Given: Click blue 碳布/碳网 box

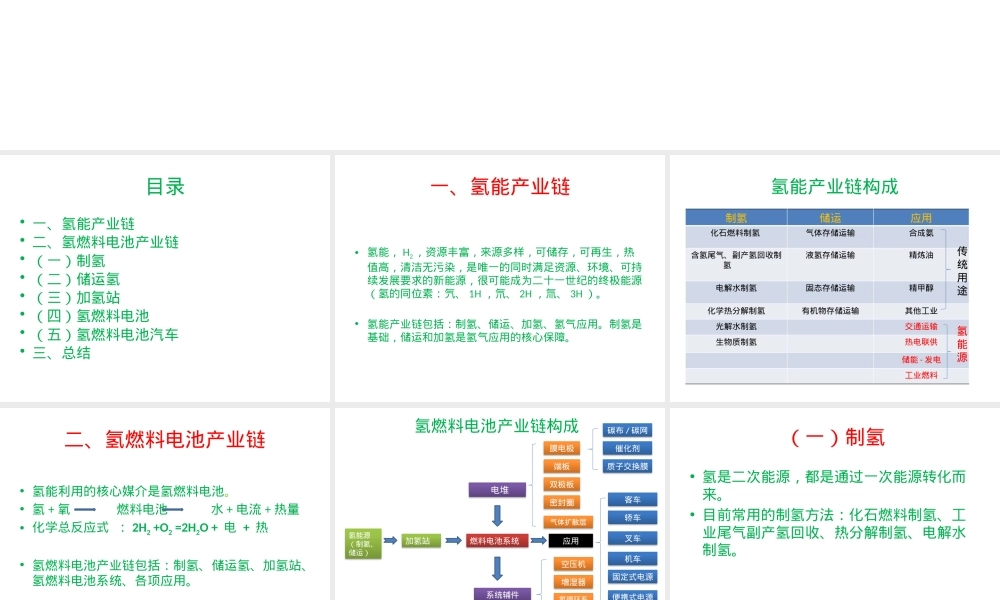Looking at the screenshot, I should (628, 430).
